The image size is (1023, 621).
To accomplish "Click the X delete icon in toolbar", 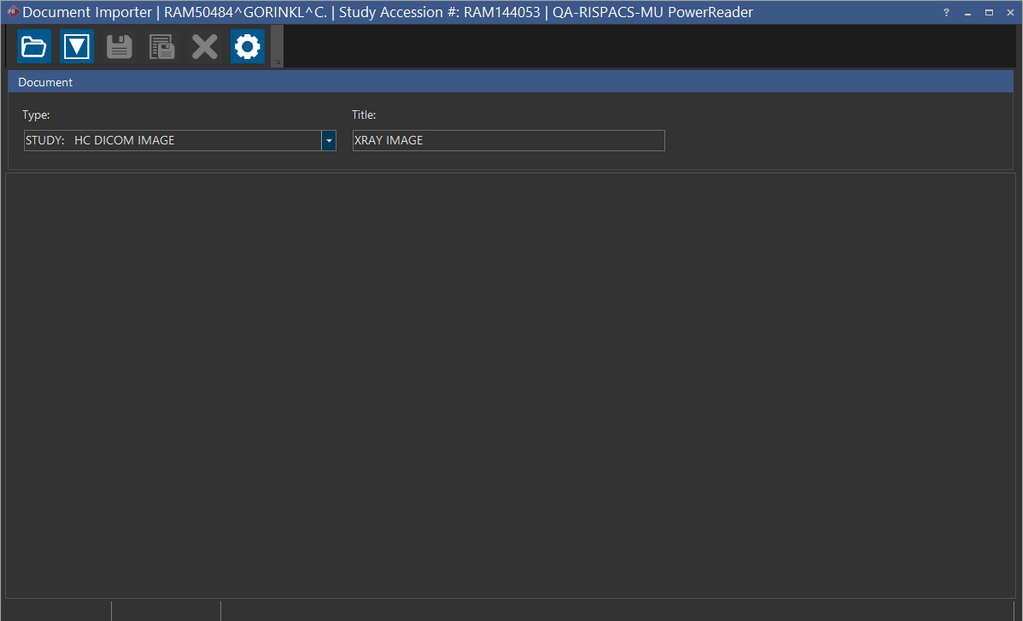I will [x=205, y=46].
